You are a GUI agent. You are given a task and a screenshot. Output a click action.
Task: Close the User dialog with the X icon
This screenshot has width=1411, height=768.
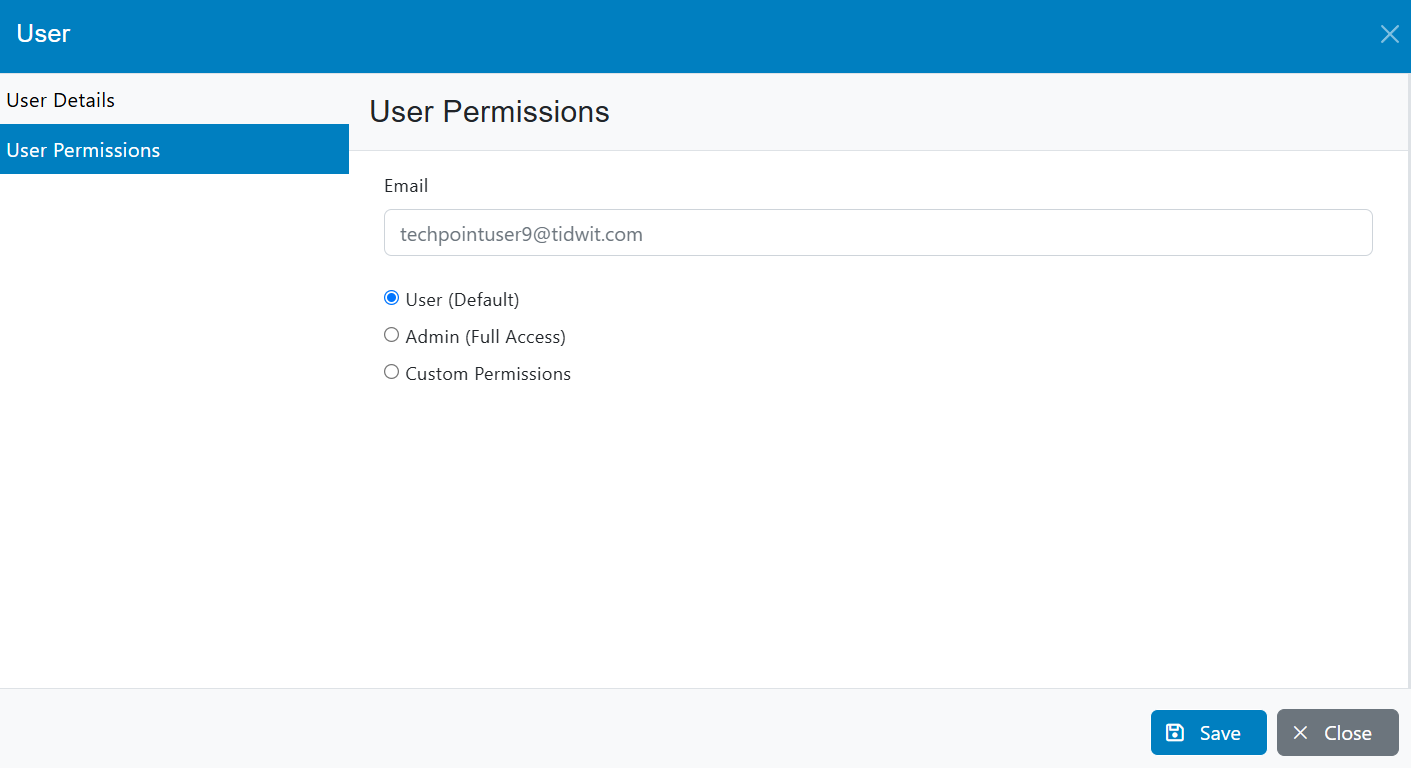(x=1389, y=34)
